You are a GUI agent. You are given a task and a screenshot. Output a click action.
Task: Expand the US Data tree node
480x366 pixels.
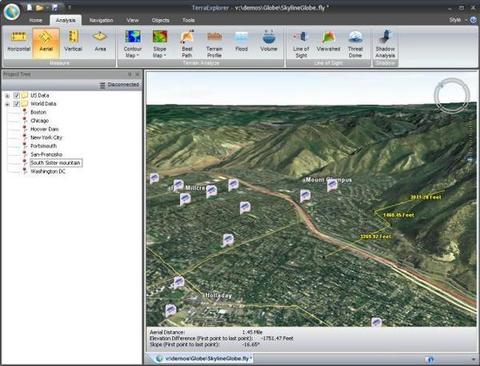7,96
